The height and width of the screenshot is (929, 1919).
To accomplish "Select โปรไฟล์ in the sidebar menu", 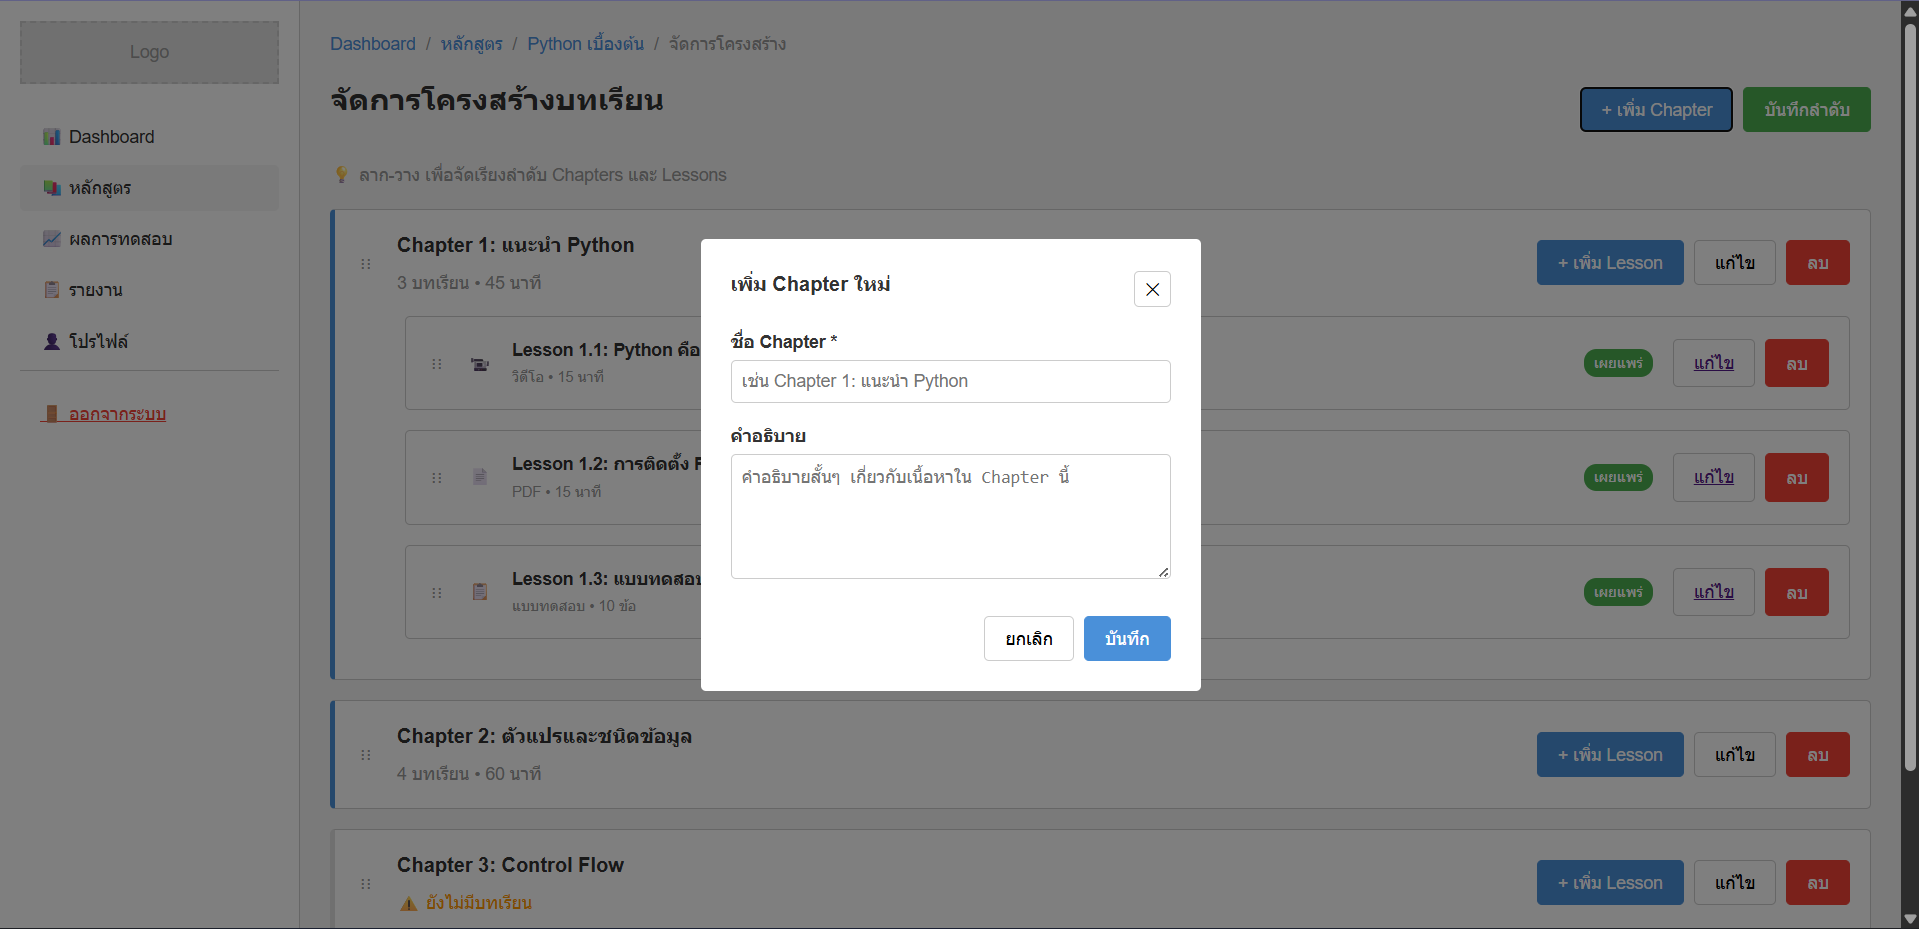I will [x=98, y=340].
